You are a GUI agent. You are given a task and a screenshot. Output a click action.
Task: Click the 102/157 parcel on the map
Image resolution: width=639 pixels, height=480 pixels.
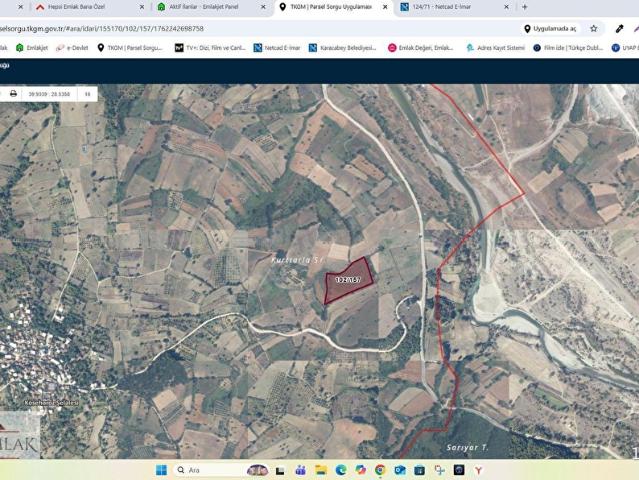[348, 279]
